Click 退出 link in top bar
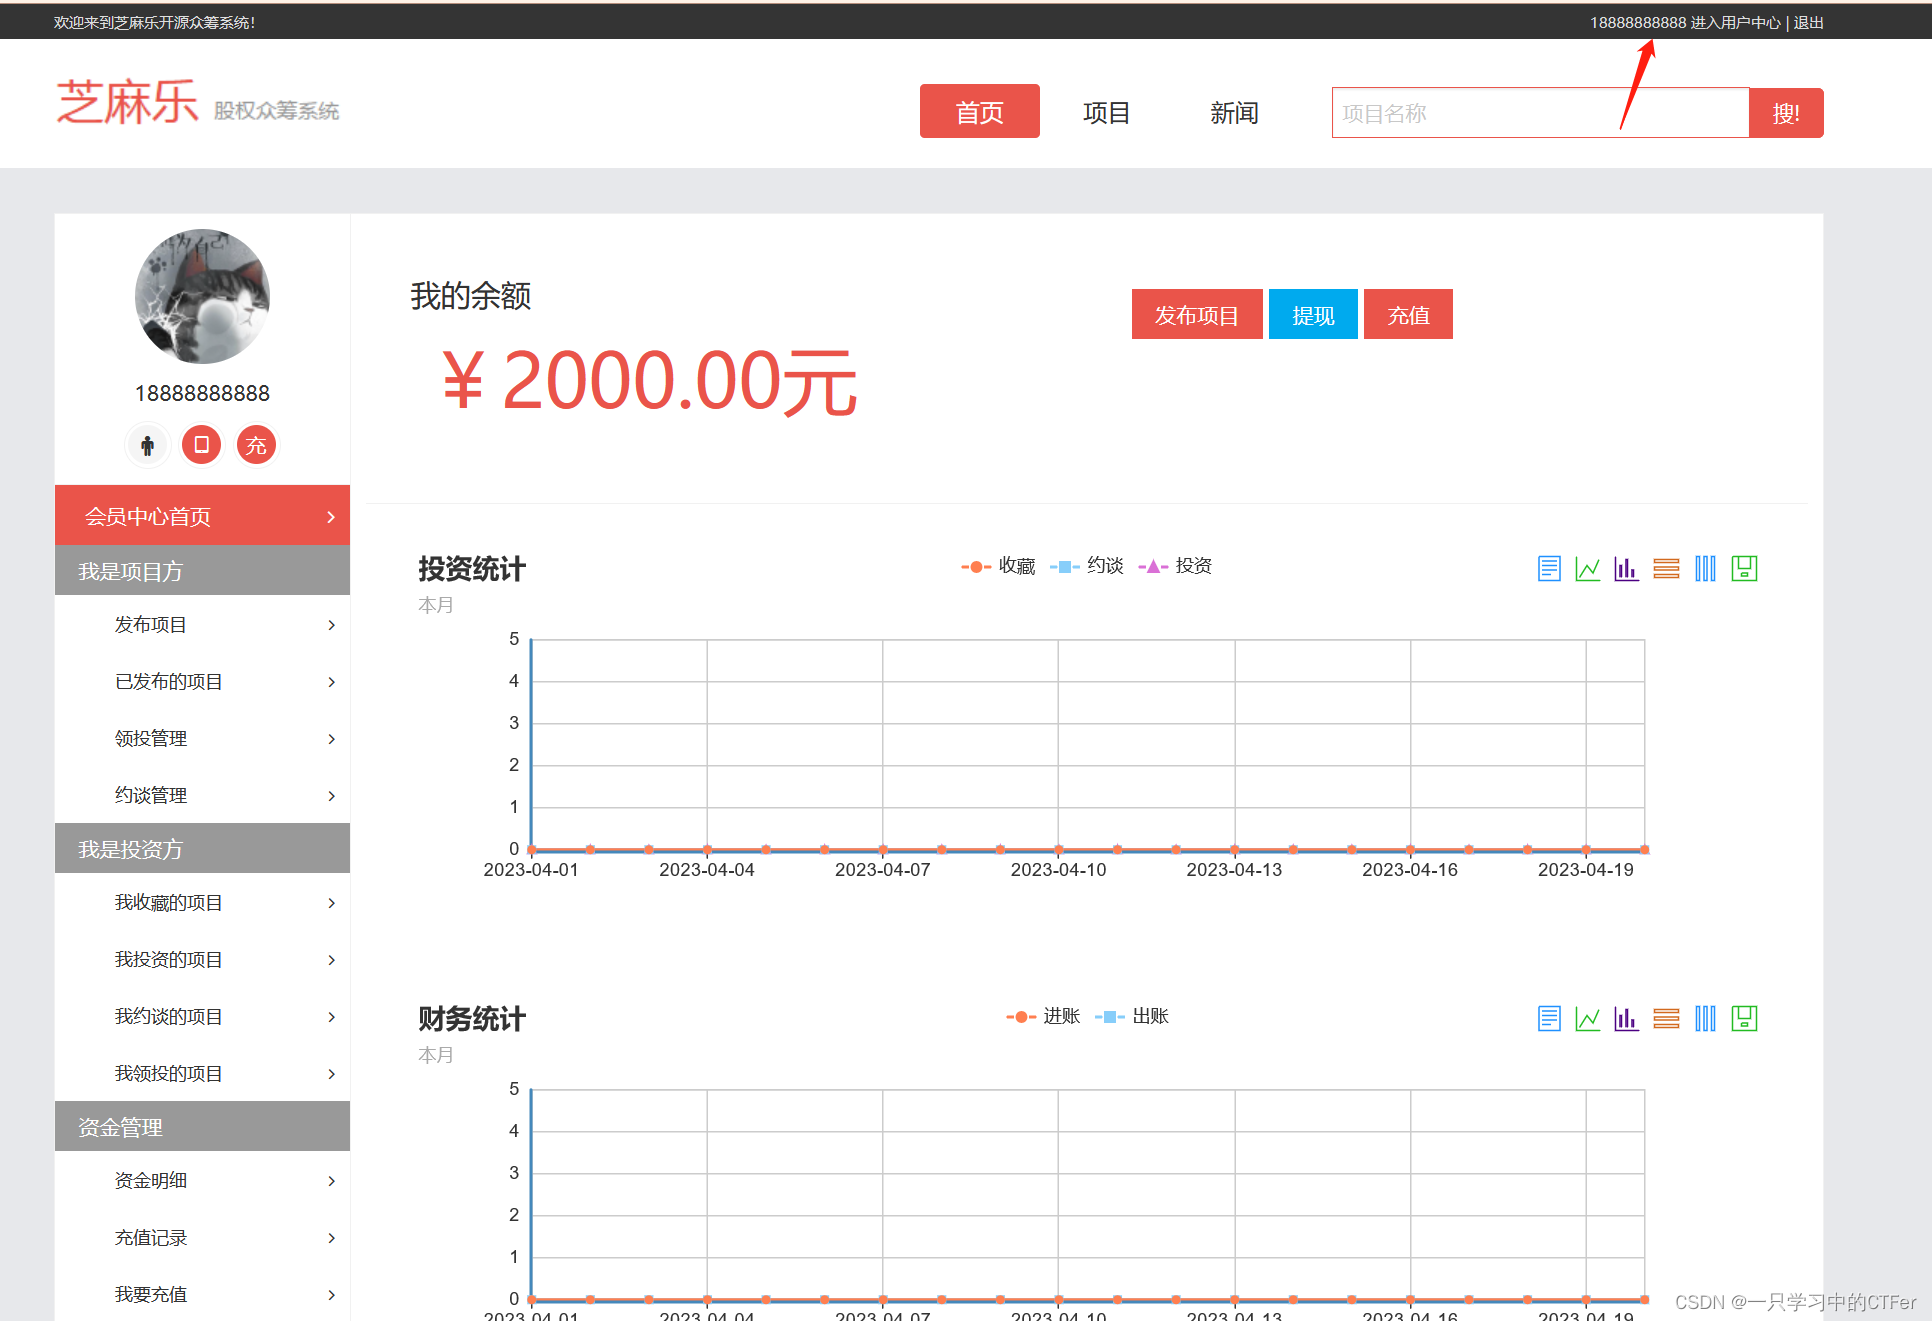 1808,22
